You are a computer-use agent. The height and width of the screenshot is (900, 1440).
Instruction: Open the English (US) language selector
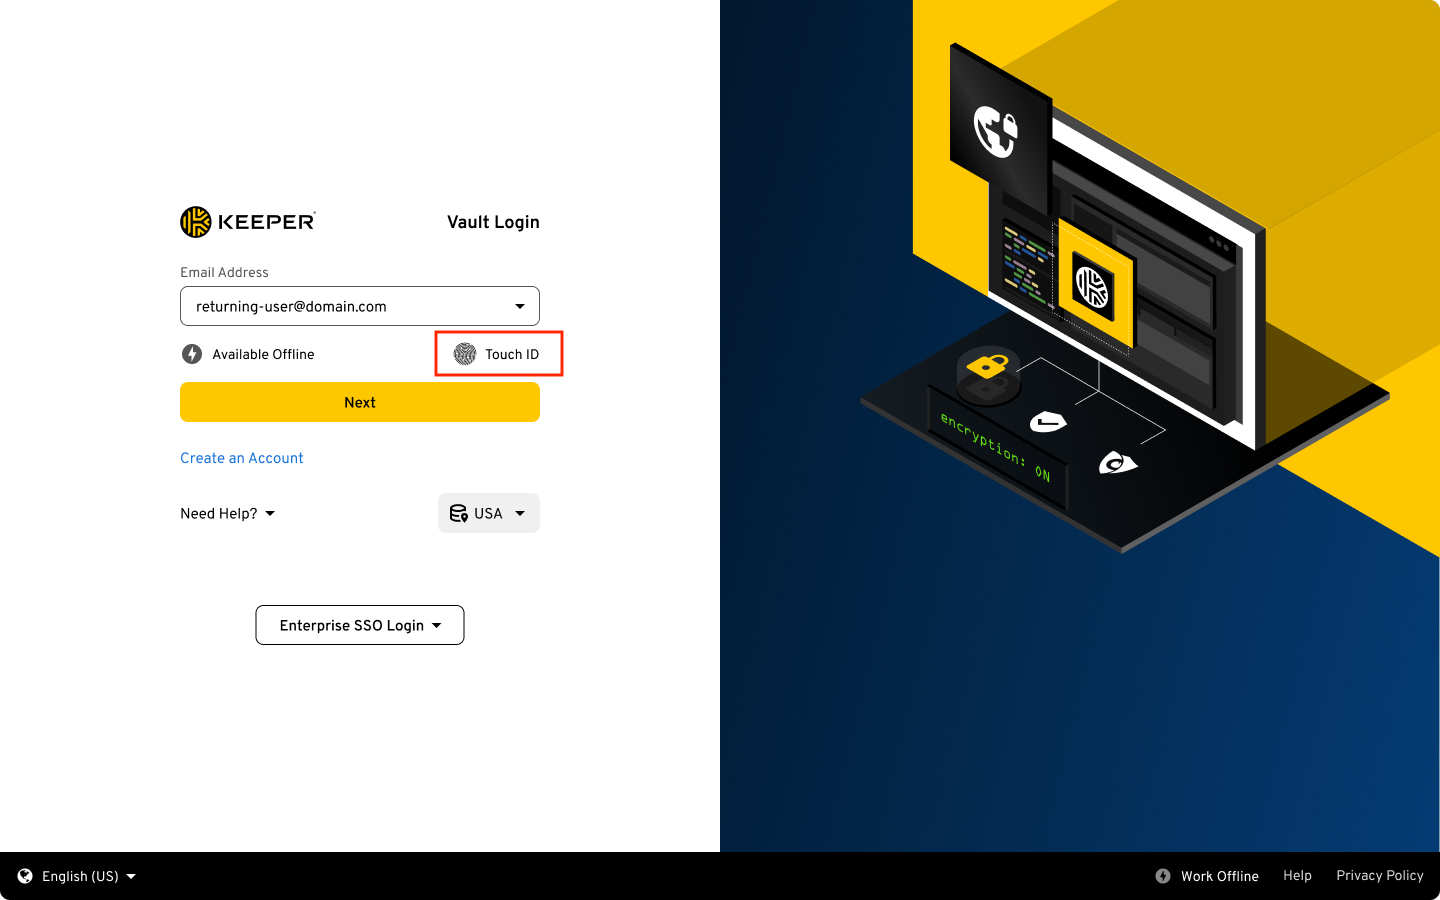(77, 876)
